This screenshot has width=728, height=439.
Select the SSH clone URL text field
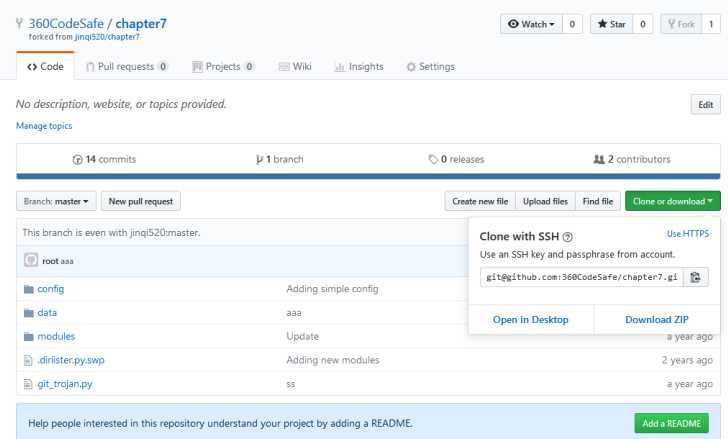582,277
